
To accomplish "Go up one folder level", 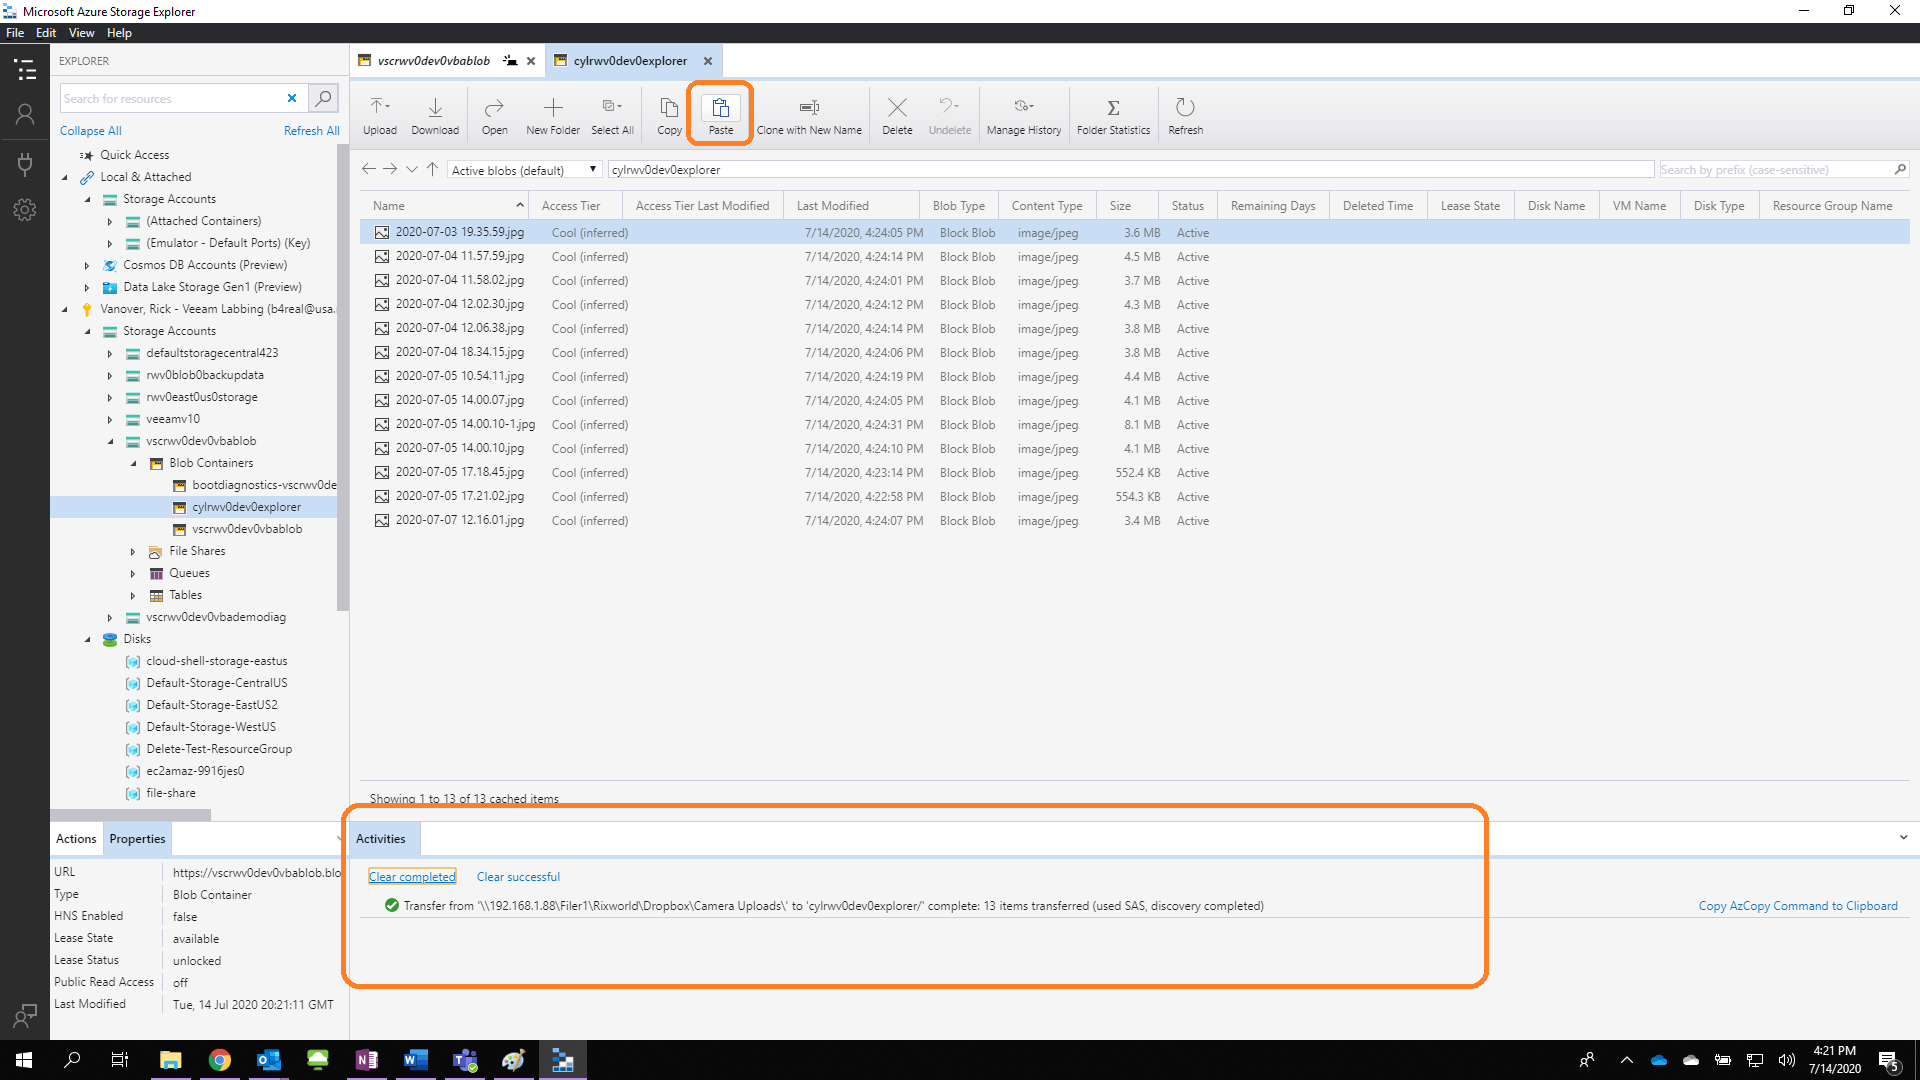I will (x=432, y=169).
